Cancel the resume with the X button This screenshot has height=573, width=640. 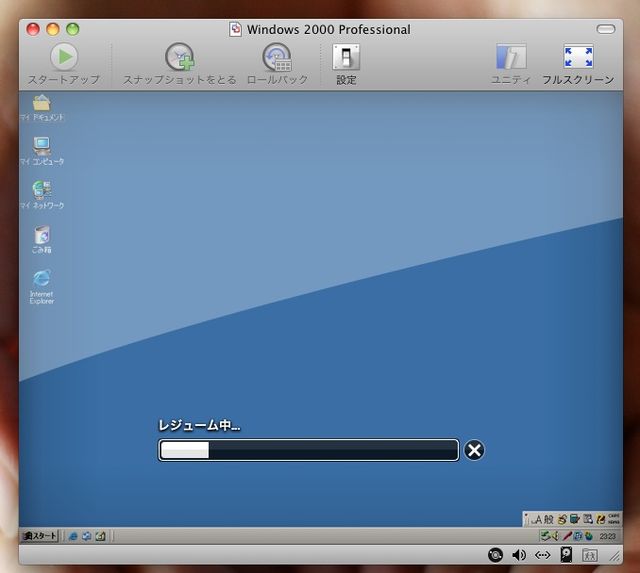[x=474, y=450]
